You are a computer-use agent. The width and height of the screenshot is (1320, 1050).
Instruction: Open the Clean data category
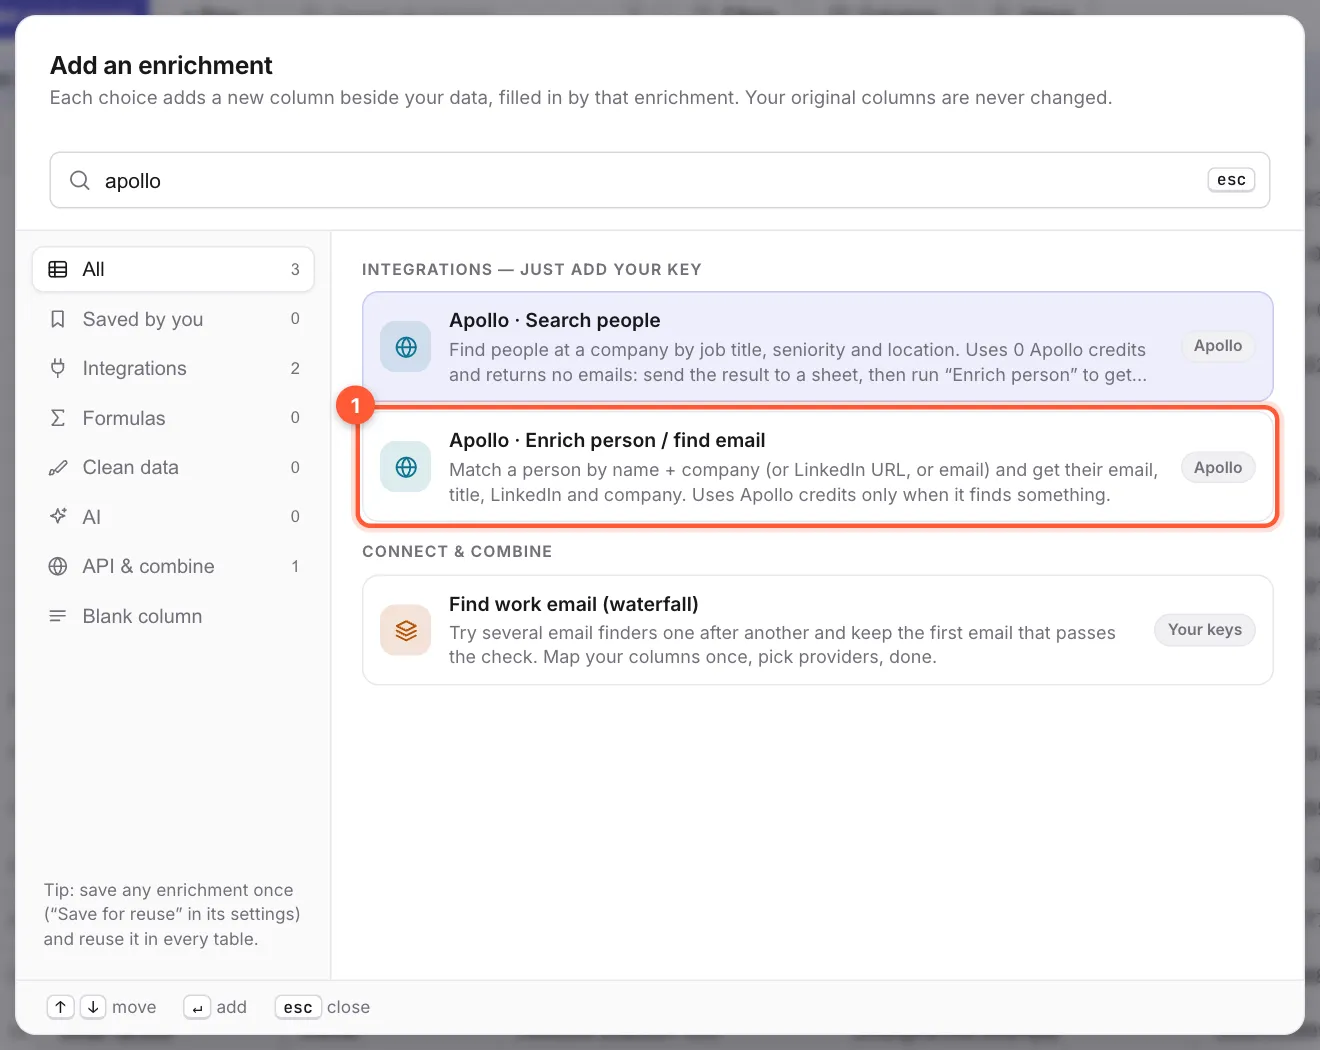click(173, 467)
